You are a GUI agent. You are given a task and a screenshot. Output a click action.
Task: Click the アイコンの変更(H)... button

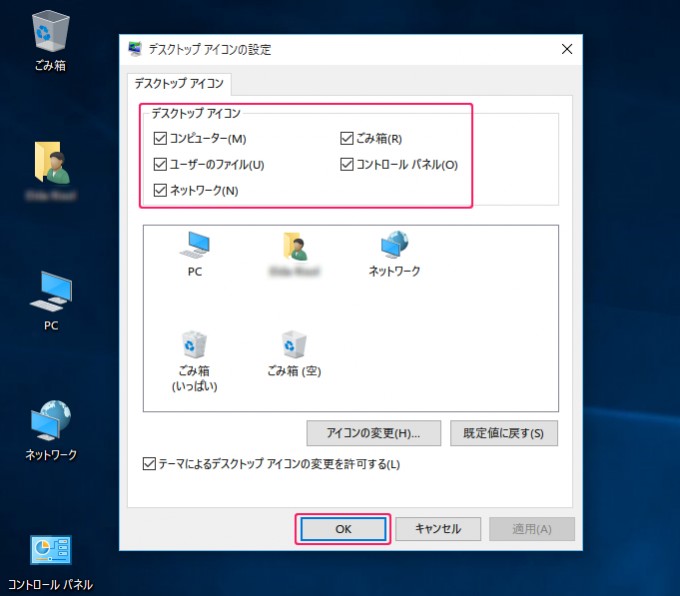[373, 433]
